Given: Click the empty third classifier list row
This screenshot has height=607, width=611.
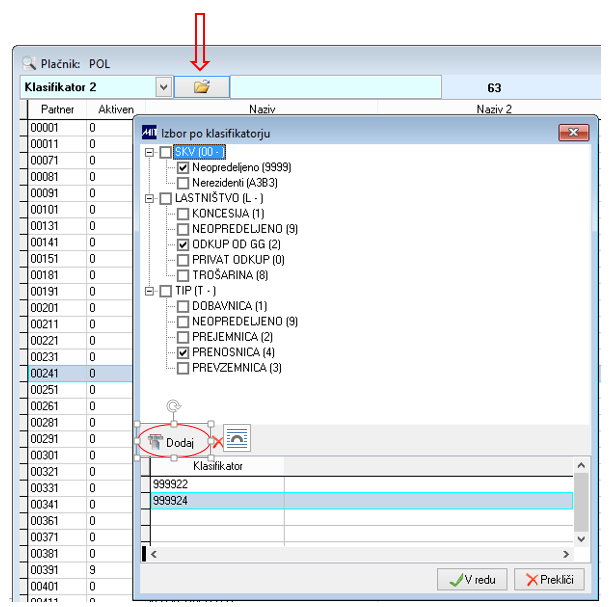Looking at the screenshot, I should pyautogui.click(x=361, y=517).
